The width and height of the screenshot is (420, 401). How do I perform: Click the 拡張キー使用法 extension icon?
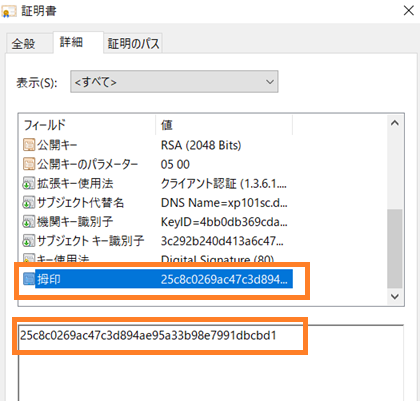click(29, 183)
